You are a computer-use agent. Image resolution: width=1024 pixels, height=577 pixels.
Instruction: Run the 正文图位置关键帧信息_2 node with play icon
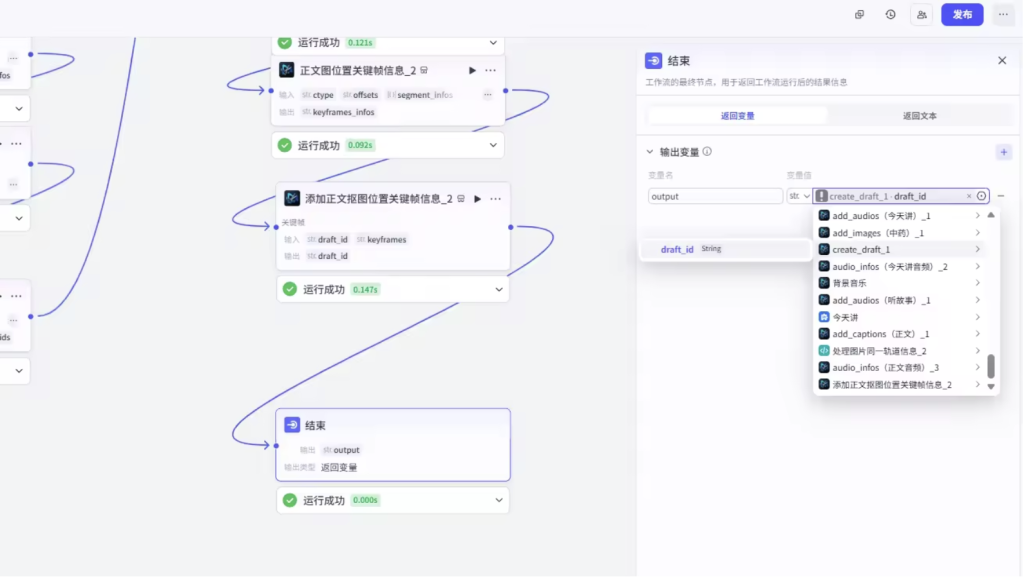pos(472,71)
